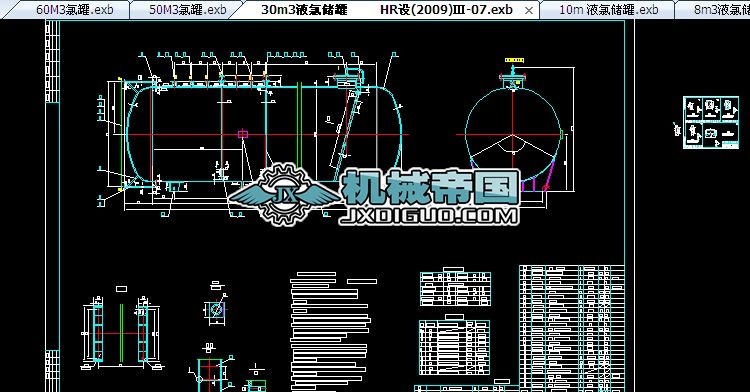Select the yellow label above the end view nozzle

tap(514, 61)
